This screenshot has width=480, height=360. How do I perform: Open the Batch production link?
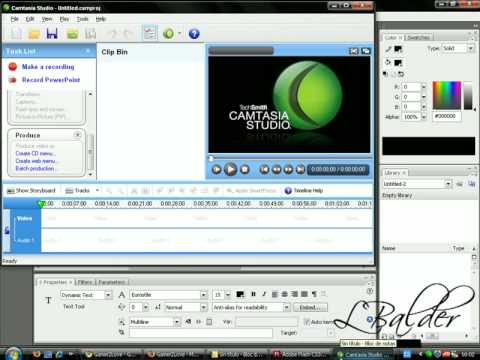[35, 169]
